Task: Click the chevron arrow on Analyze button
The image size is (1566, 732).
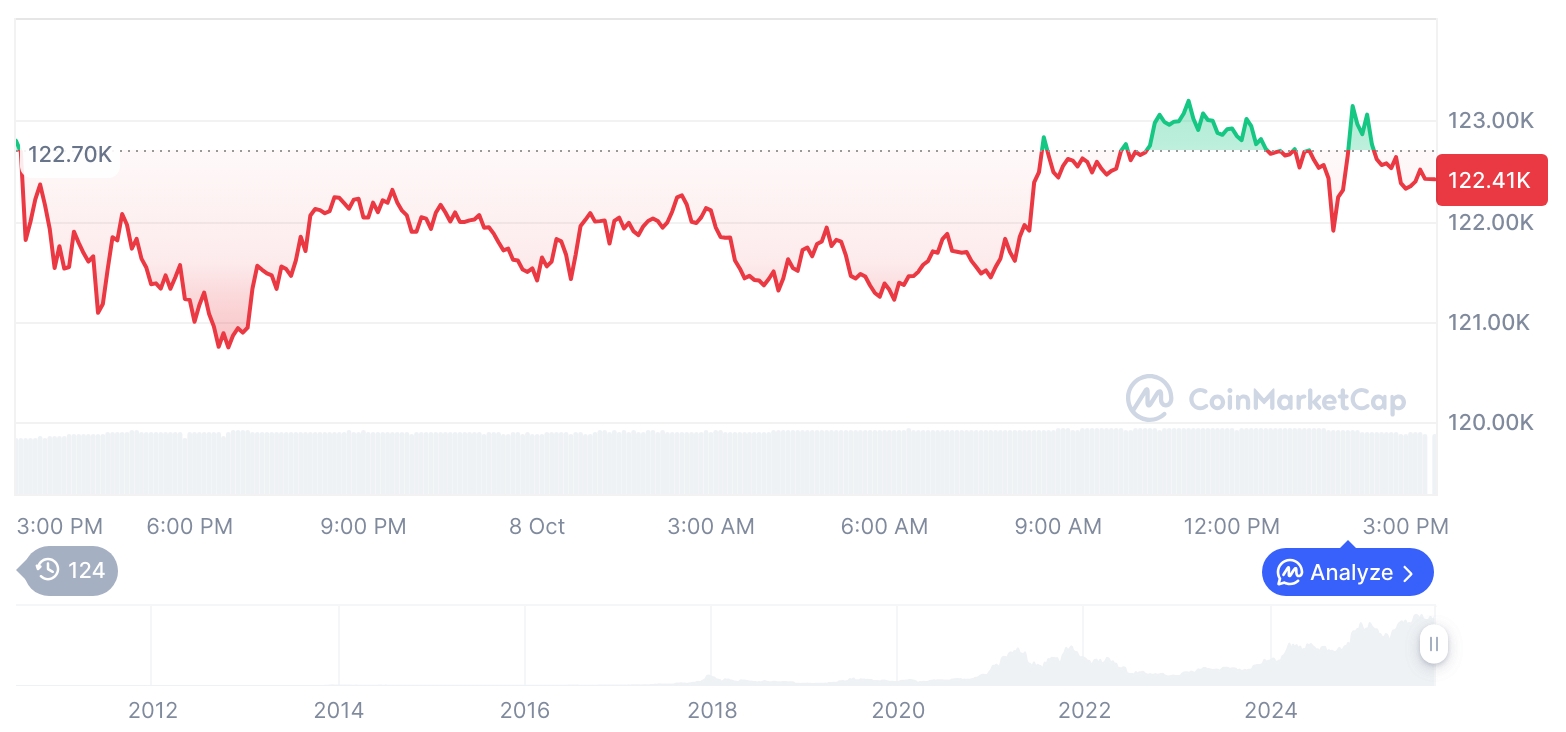Action: coord(1409,573)
